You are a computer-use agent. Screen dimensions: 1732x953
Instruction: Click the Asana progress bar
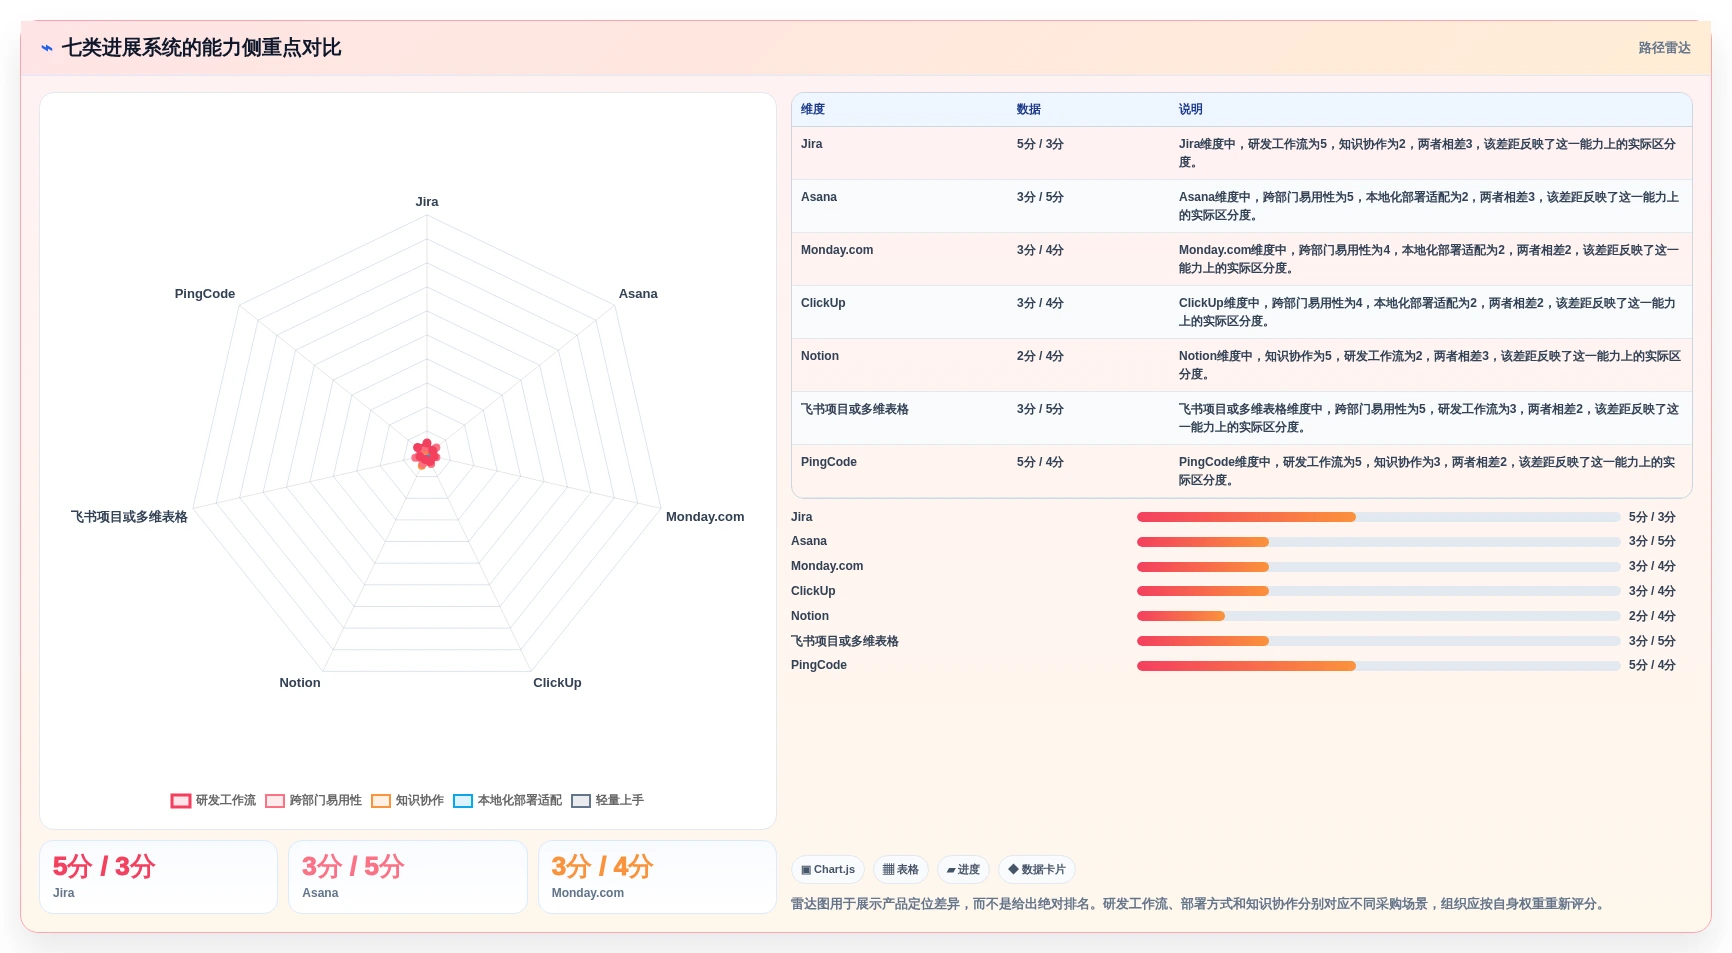[1378, 542]
